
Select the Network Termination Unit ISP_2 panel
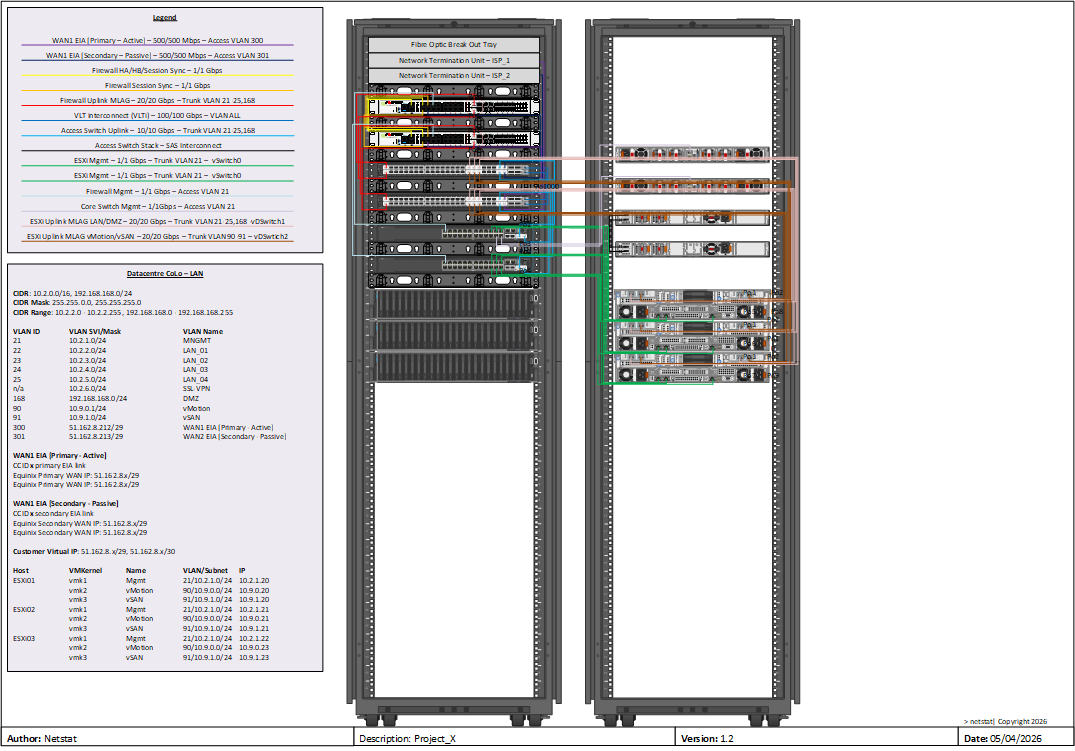pos(454,75)
